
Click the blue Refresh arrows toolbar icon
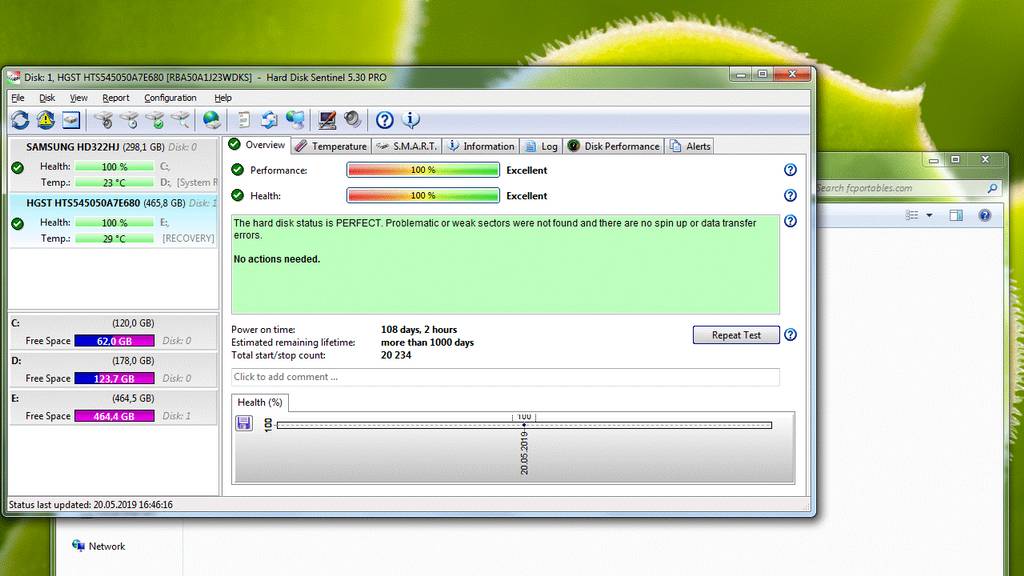pos(20,120)
